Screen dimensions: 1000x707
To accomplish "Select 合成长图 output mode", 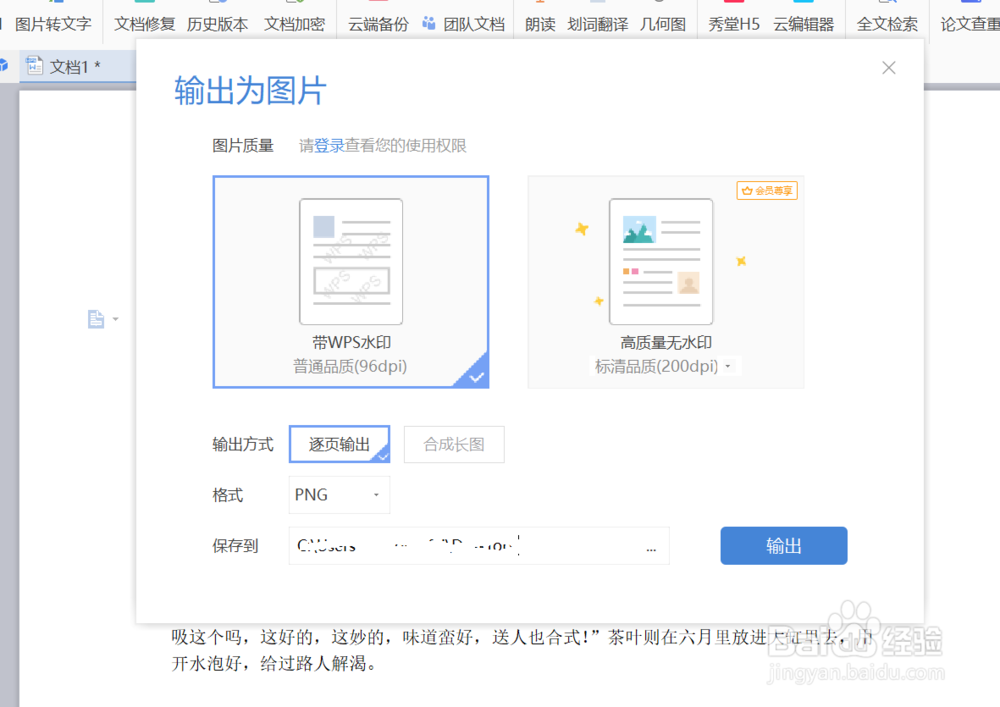I will point(454,444).
